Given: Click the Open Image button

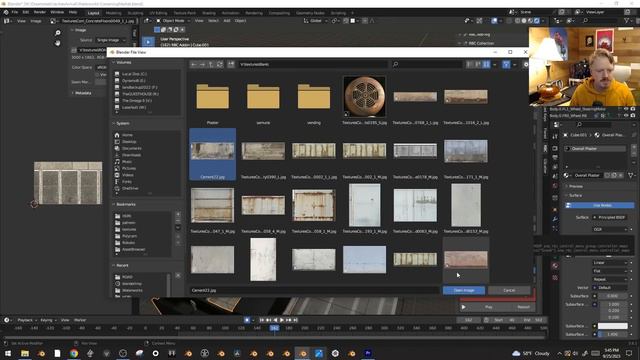Looking at the screenshot, I should pos(464,290).
